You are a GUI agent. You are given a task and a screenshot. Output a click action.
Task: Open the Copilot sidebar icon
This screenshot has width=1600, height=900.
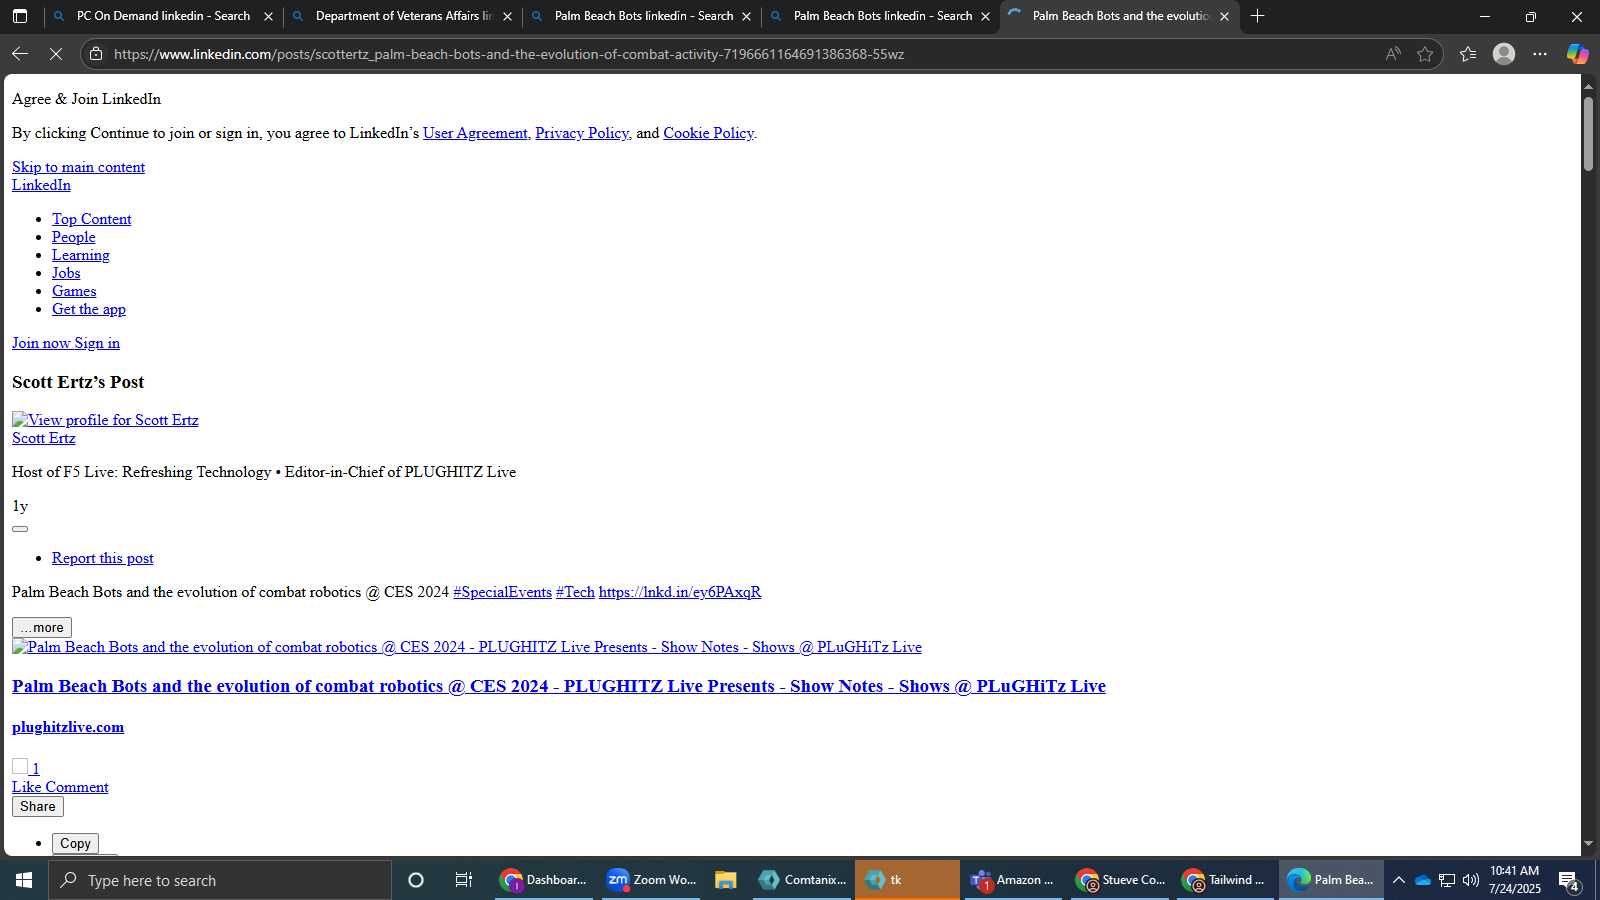coord(1577,54)
